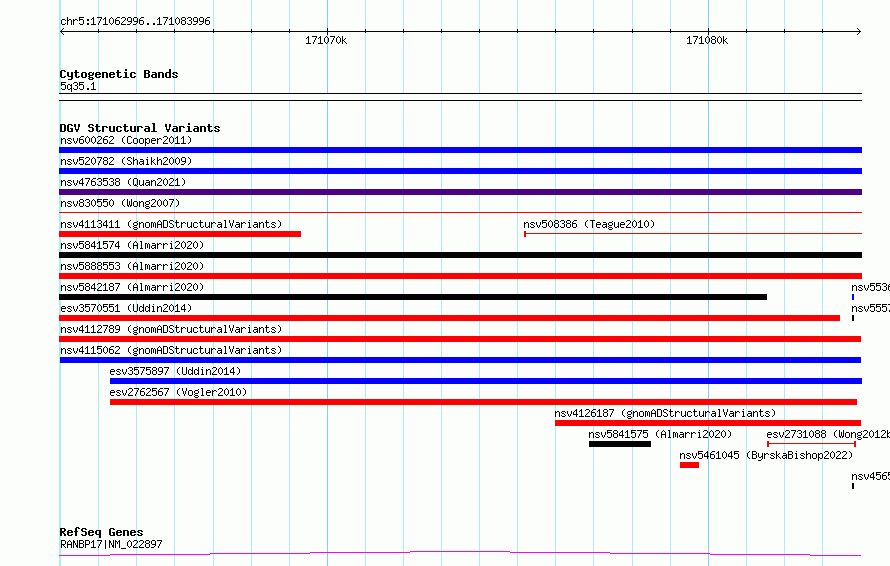The height and width of the screenshot is (566, 890).
Task: Select the esv3575897 (Uddin2014) label
Action: click(175, 371)
